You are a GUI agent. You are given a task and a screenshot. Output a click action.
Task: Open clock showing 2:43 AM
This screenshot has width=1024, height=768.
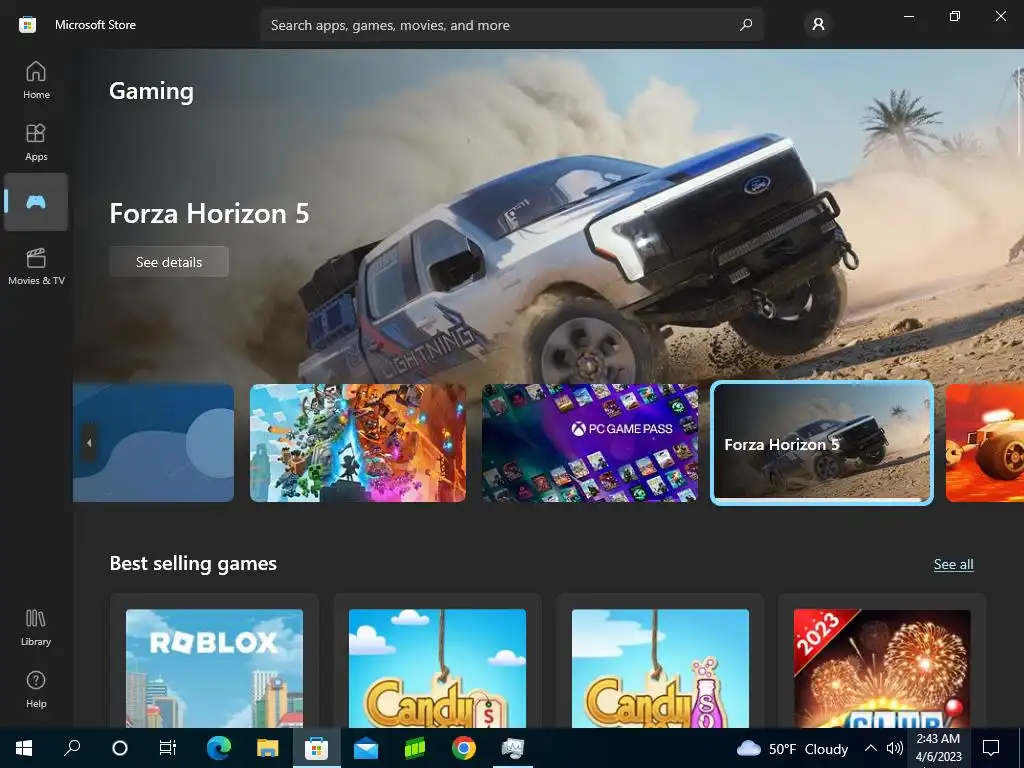(938, 748)
